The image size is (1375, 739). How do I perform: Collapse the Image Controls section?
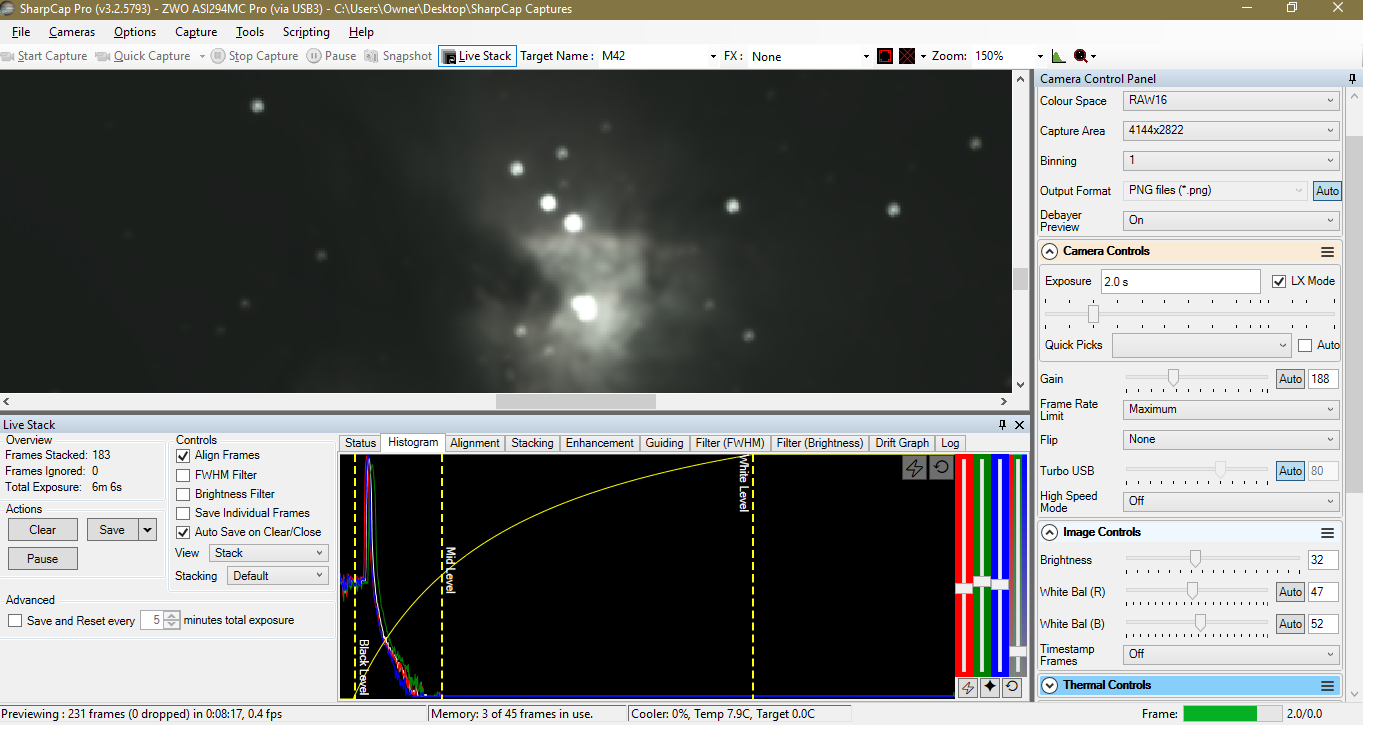1050,533
